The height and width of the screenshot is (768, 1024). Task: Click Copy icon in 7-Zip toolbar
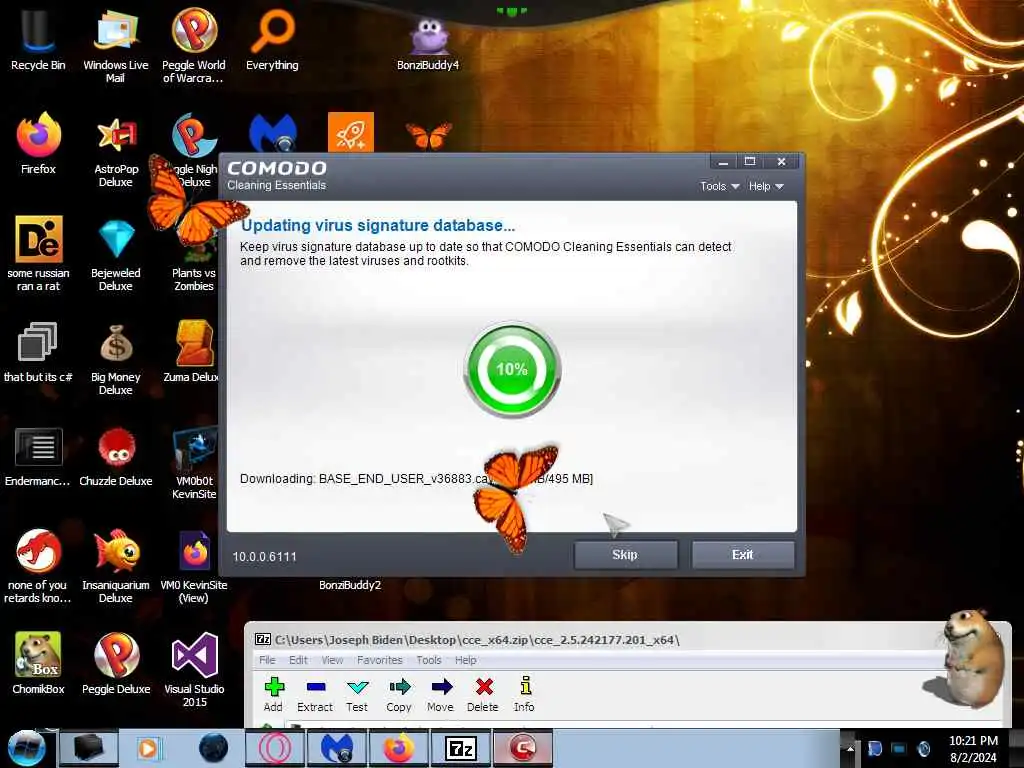click(x=399, y=694)
